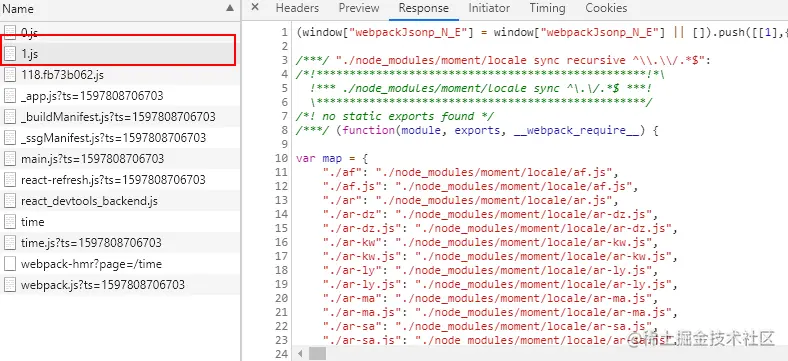Open the Cookies tab
Image resolution: width=788 pixels, height=361 pixels.
coord(606,8)
